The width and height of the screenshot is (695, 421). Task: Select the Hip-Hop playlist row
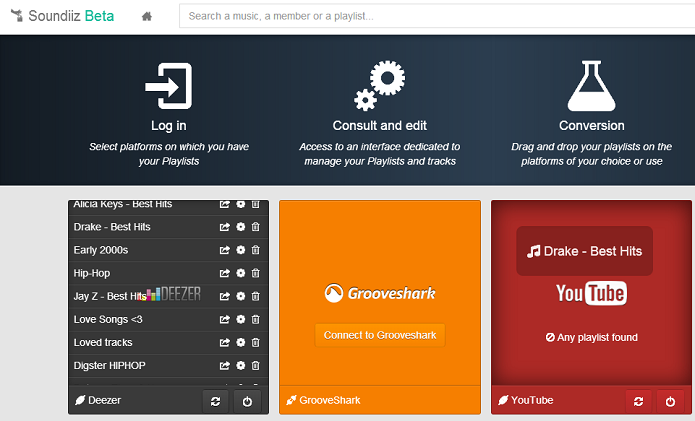click(x=168, y=273)
